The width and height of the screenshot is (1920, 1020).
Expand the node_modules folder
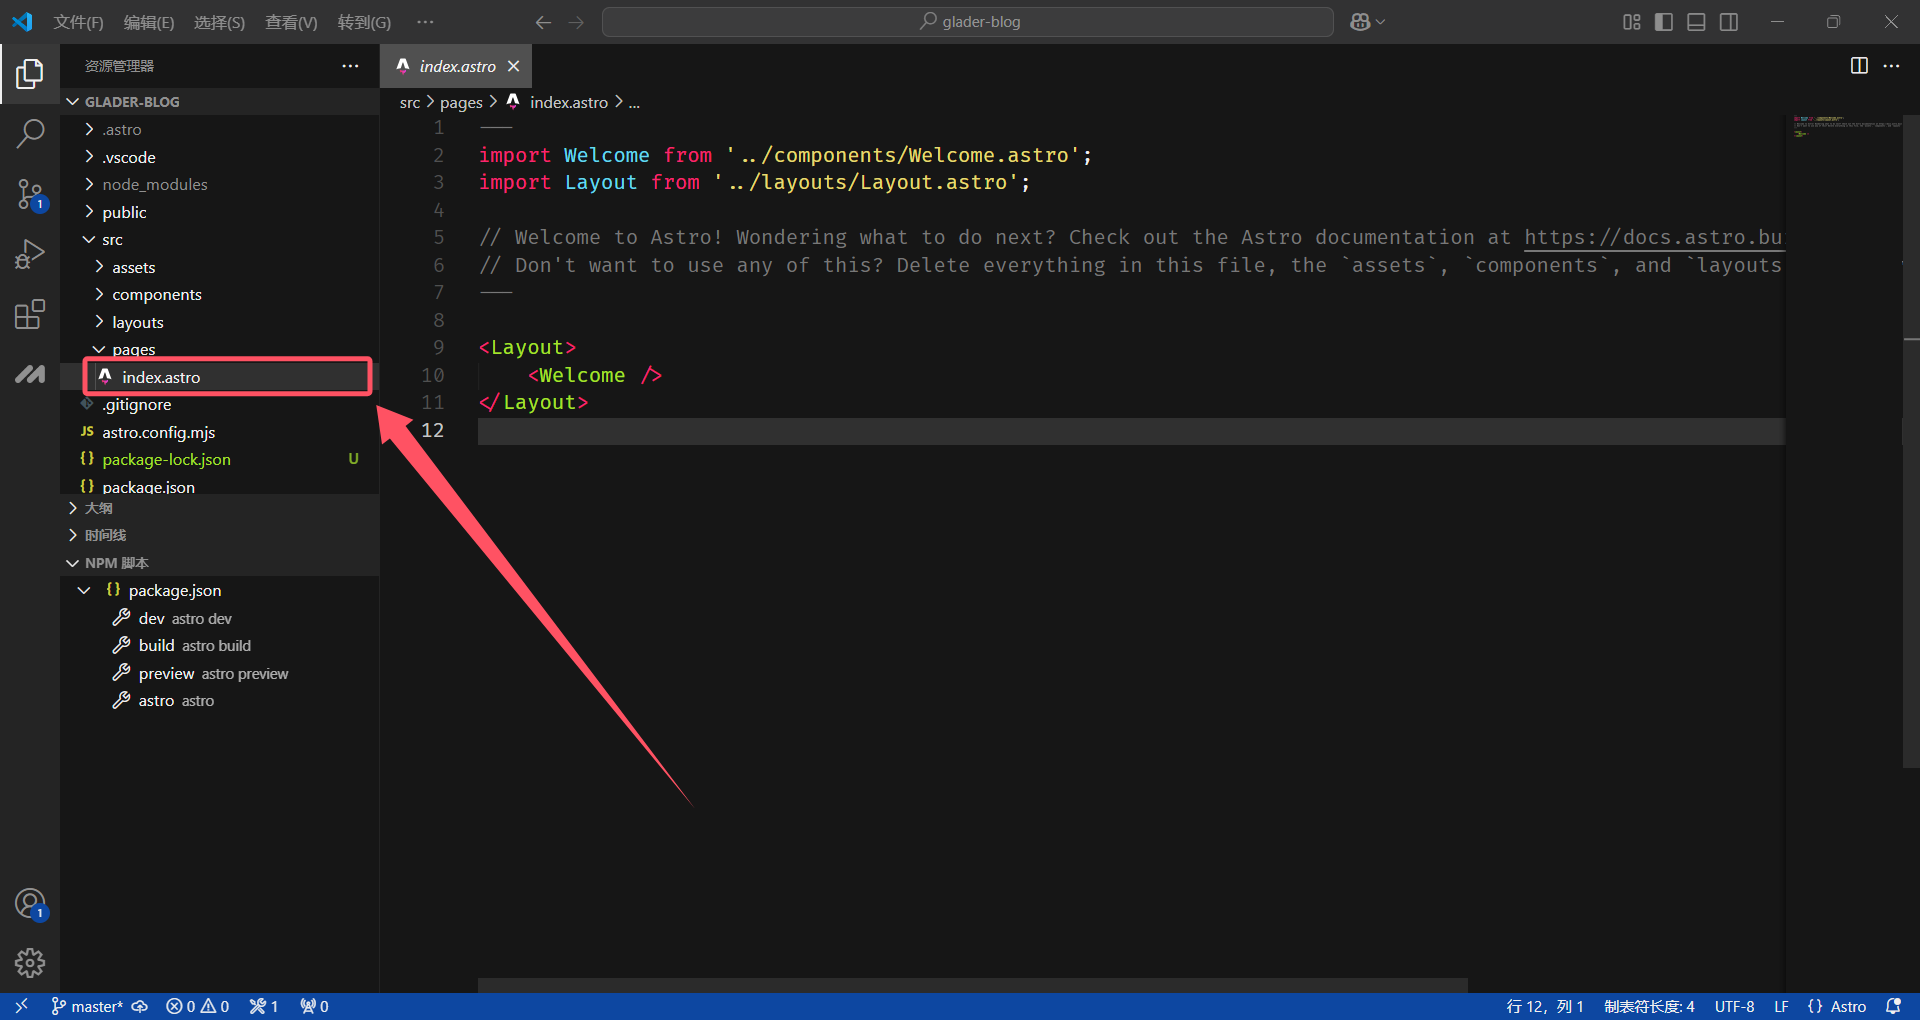point(154,185)
